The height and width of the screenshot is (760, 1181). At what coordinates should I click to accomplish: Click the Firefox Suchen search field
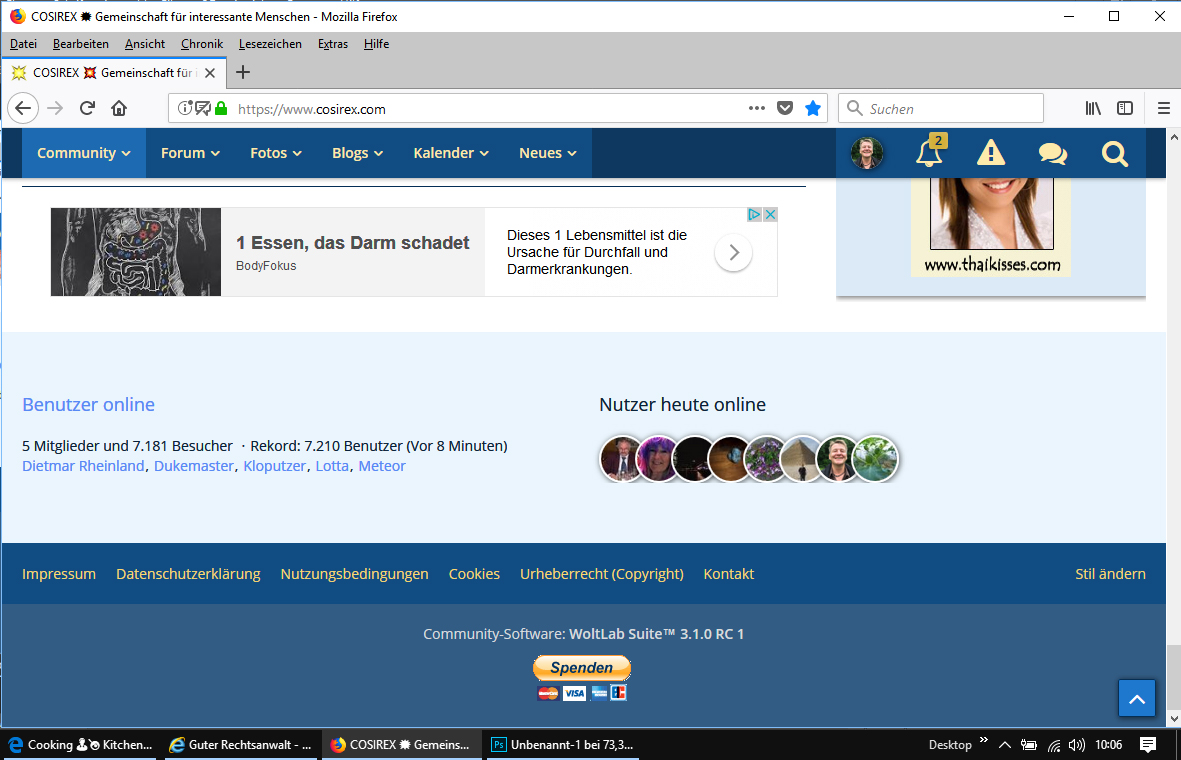coord(950,109)
